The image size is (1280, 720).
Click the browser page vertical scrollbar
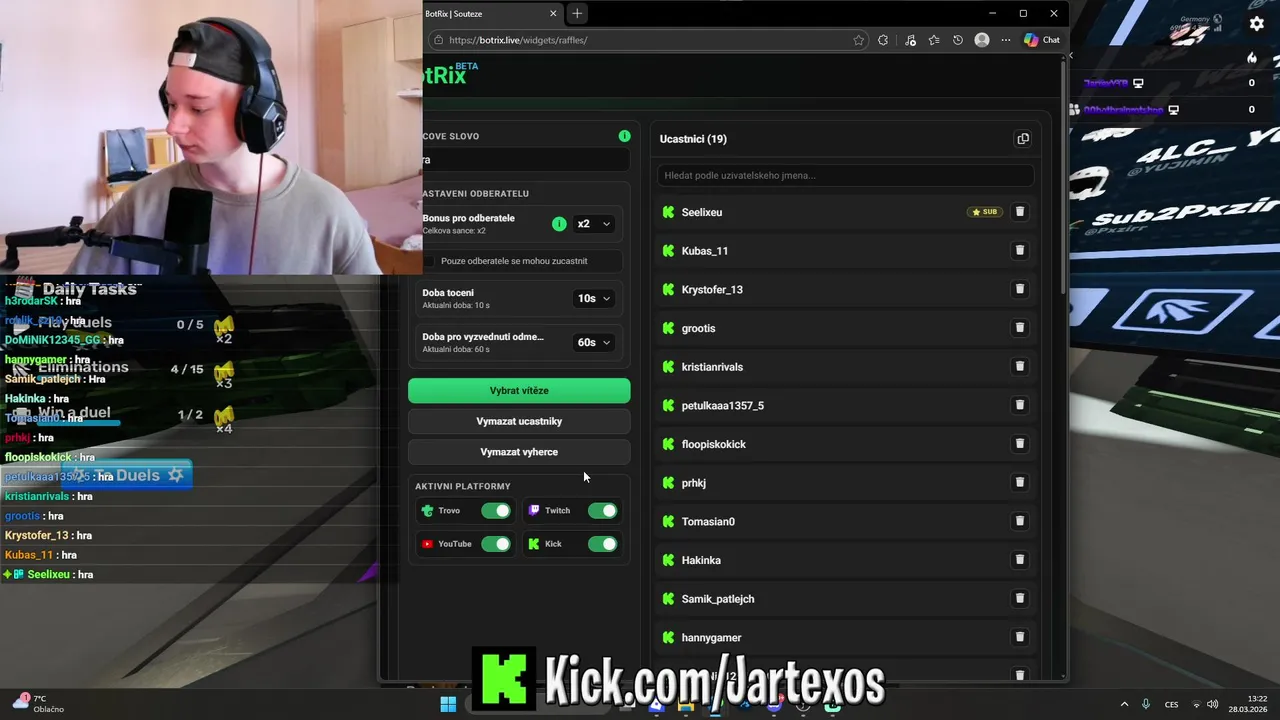(1063, 180)
